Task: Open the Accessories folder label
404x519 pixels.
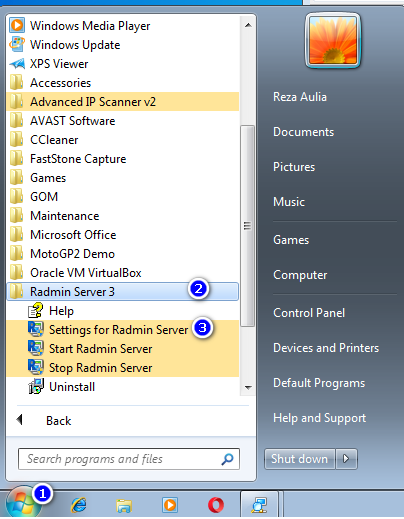Action: (60, 83)
